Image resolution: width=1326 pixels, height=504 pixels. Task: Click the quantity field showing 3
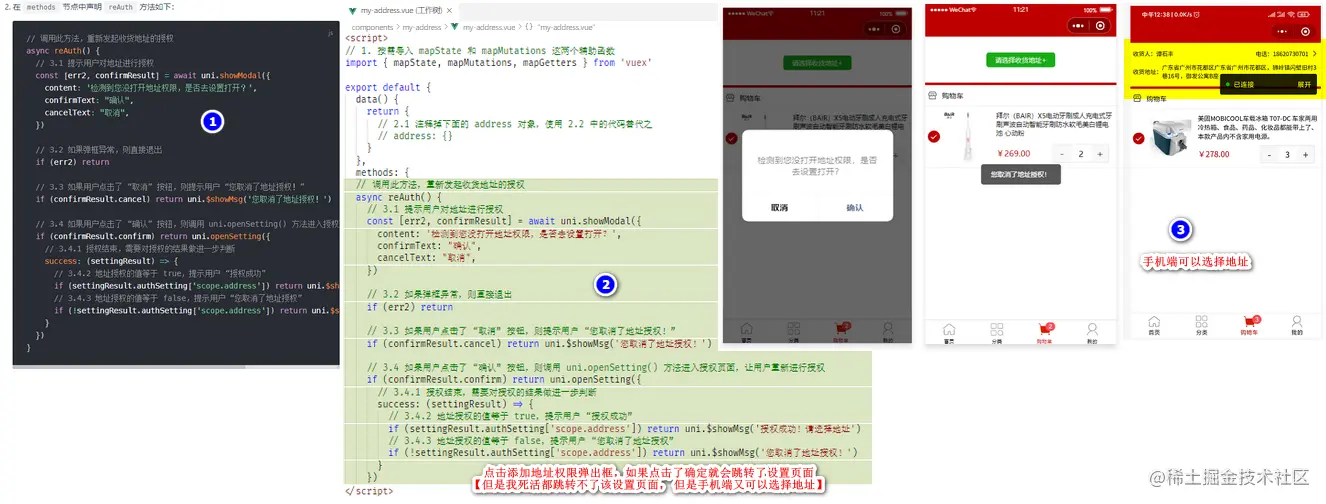pos(1287,155)
